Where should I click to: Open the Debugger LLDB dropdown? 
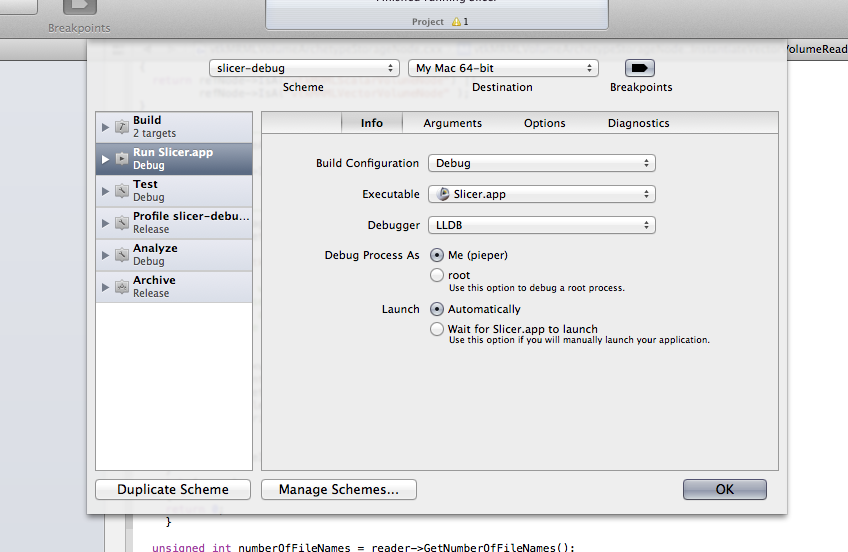click(541, 225)
